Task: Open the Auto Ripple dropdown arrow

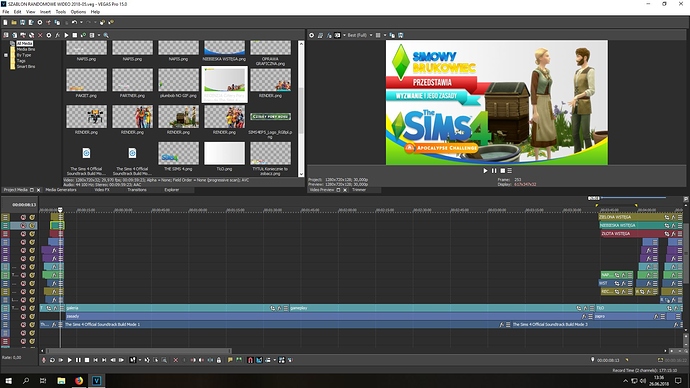Action: 274,360
